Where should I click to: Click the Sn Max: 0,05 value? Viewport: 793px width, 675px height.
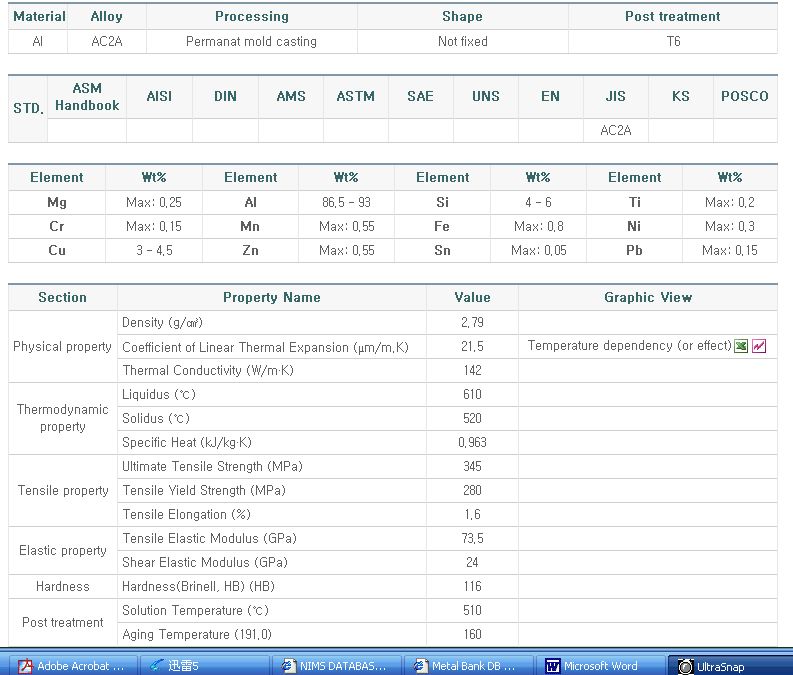538,250
